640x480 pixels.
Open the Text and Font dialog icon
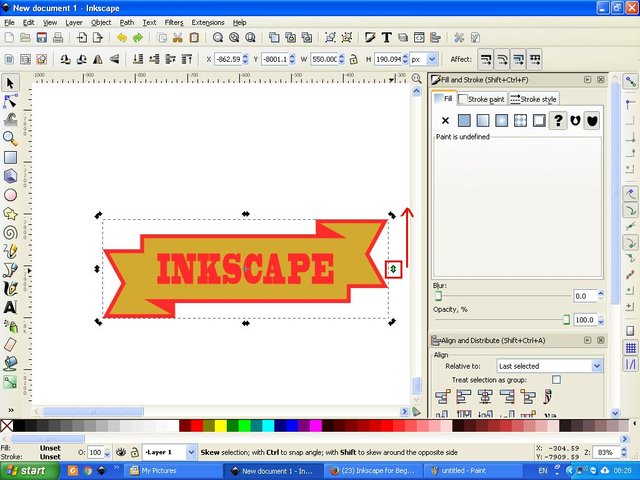pos(386,38)
